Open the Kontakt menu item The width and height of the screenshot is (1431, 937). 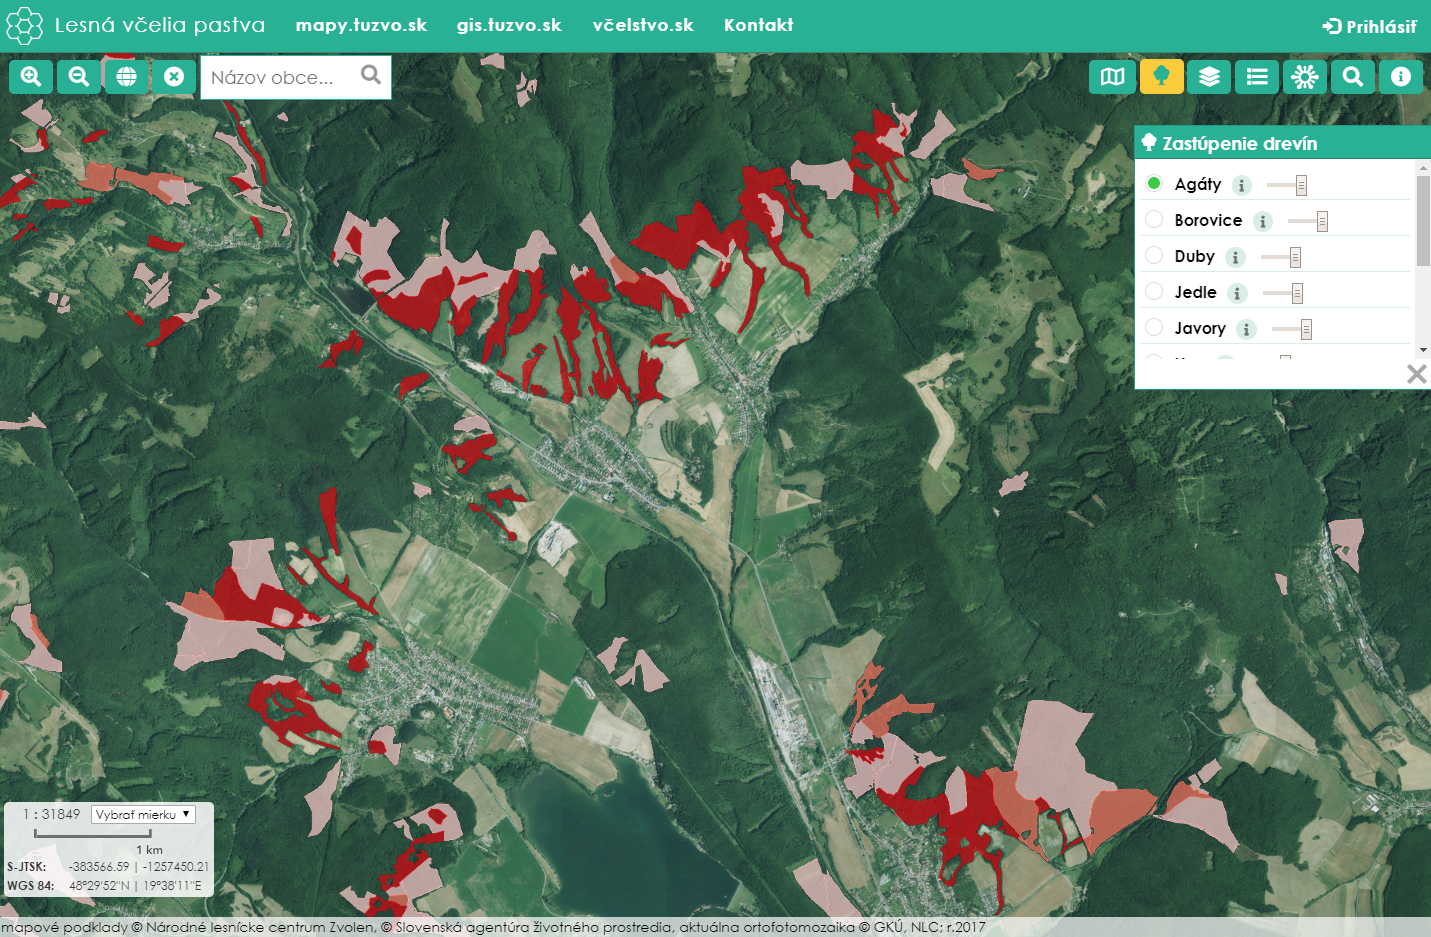[x=758, y=25]
